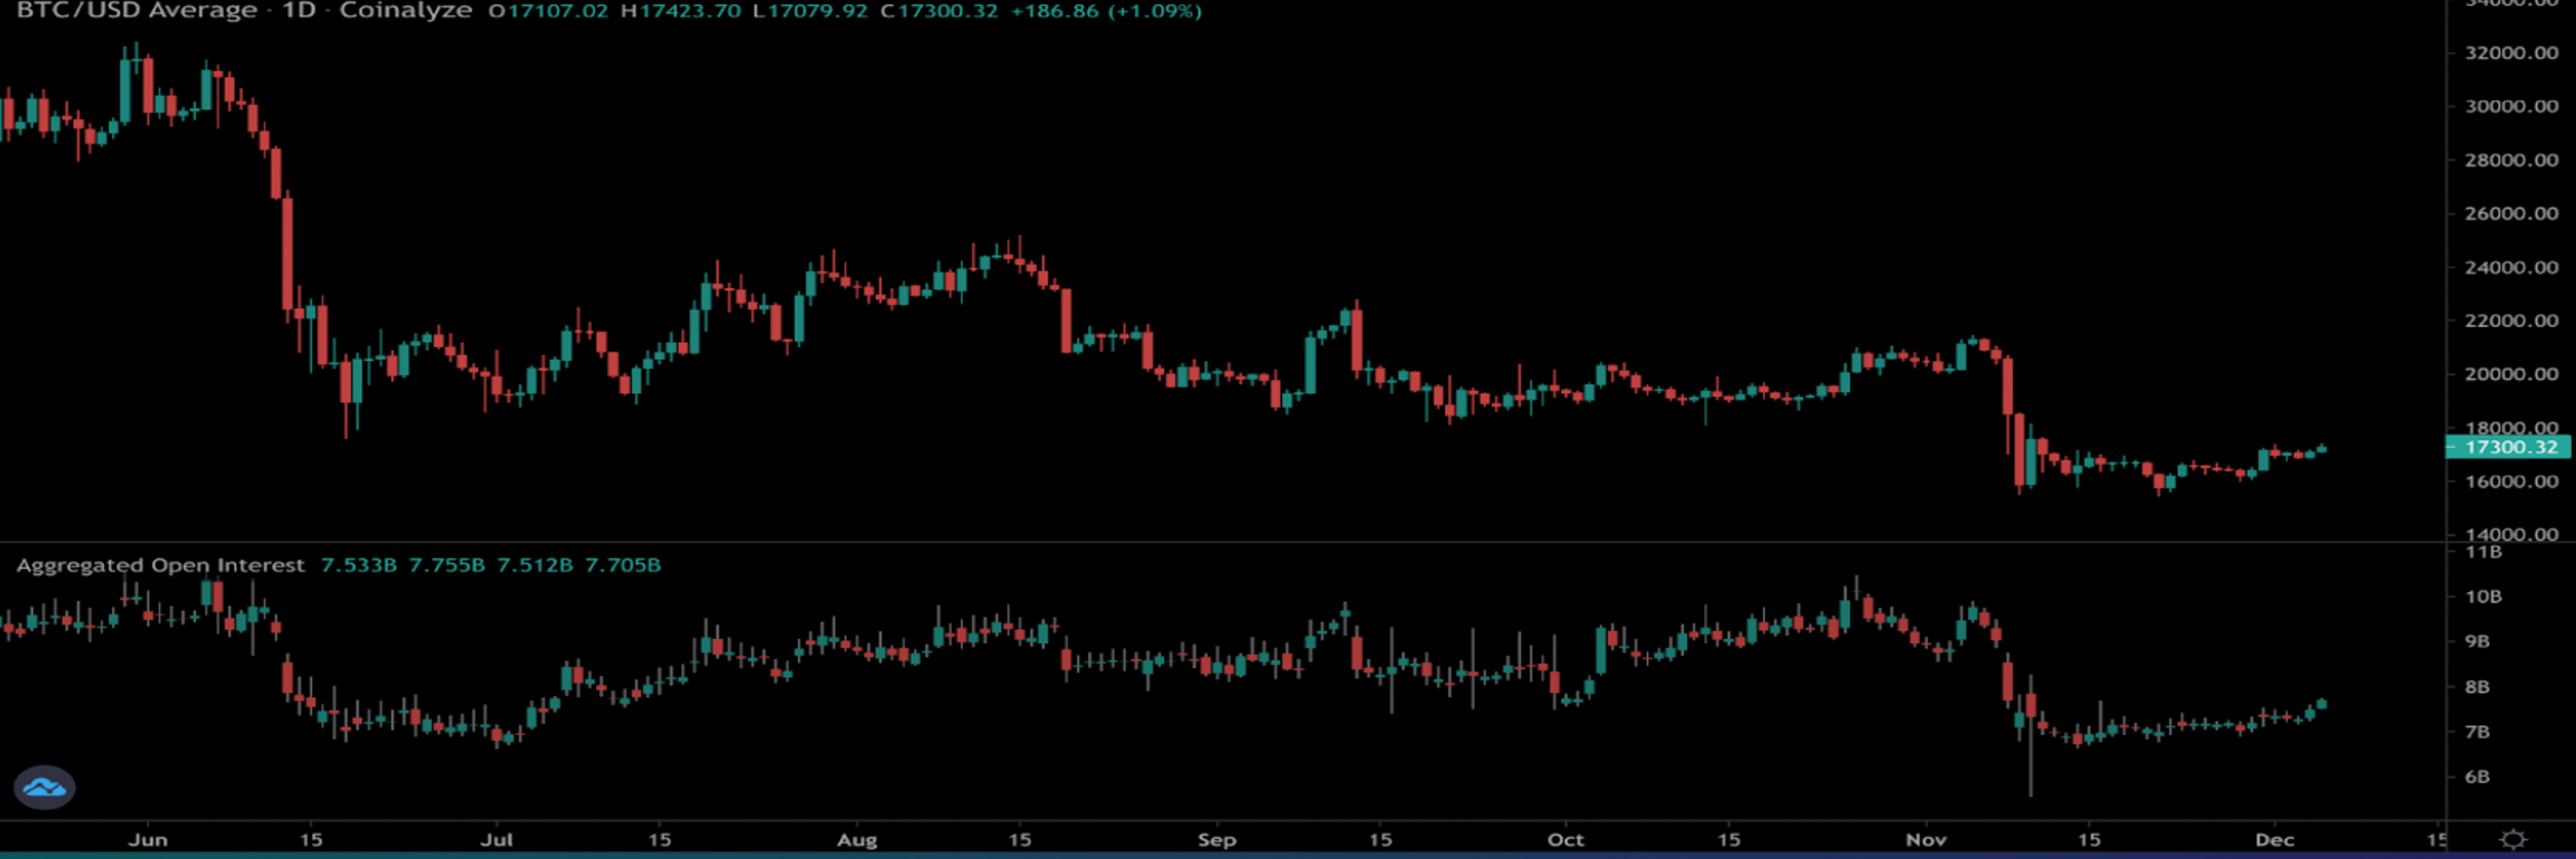Click the 32000.00 price axis label
The height and width of the screenshot is (859, 2576).
(2511, 53)
